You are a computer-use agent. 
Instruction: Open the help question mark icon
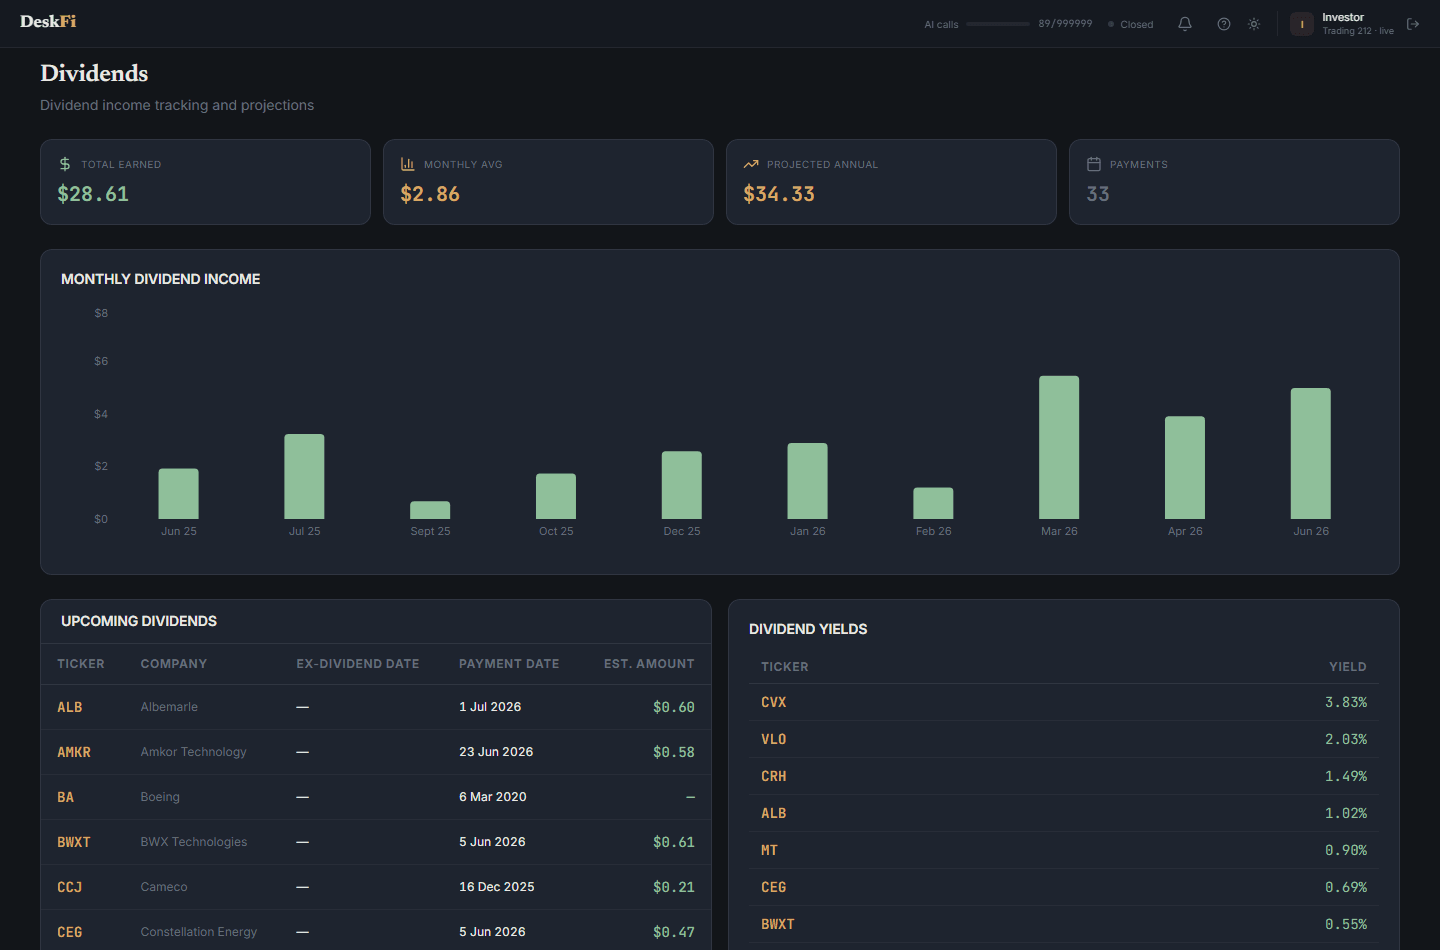pyautogui.click(x=1224, y=24)
